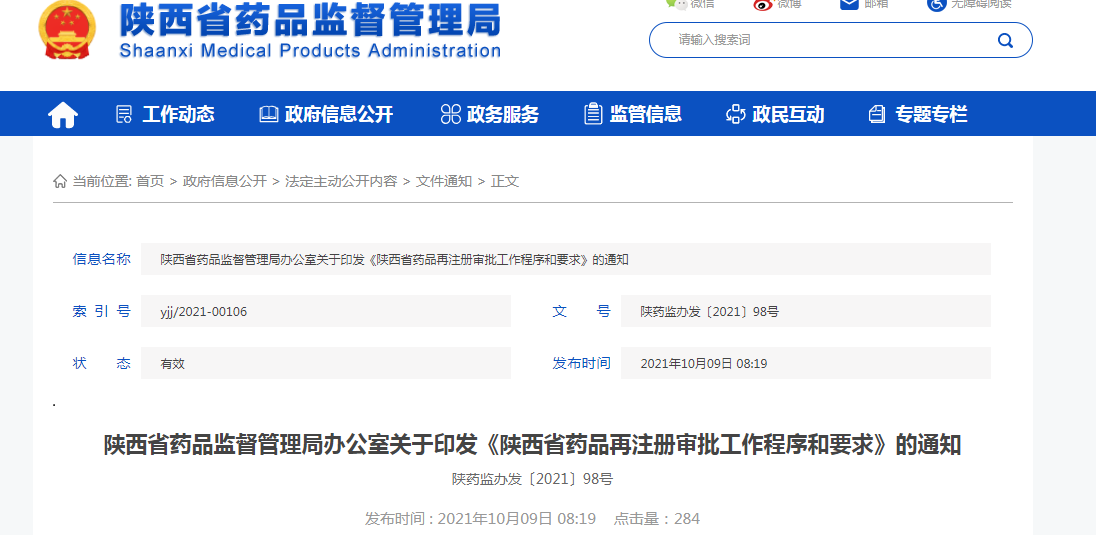
Task: Open the 政民互动 menu
Action: (788, 114)
